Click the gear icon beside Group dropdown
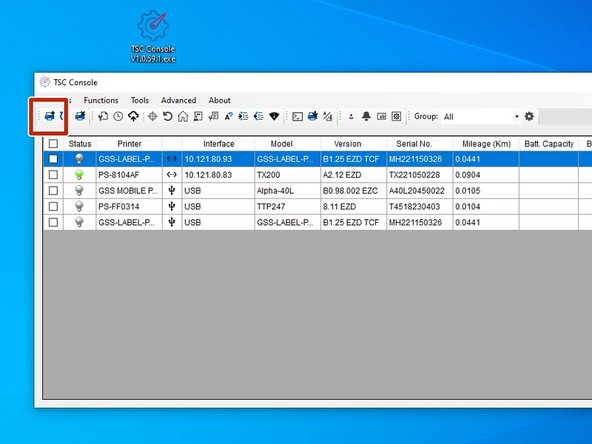This screenshot has width=592, height=444. click(529, 116)
